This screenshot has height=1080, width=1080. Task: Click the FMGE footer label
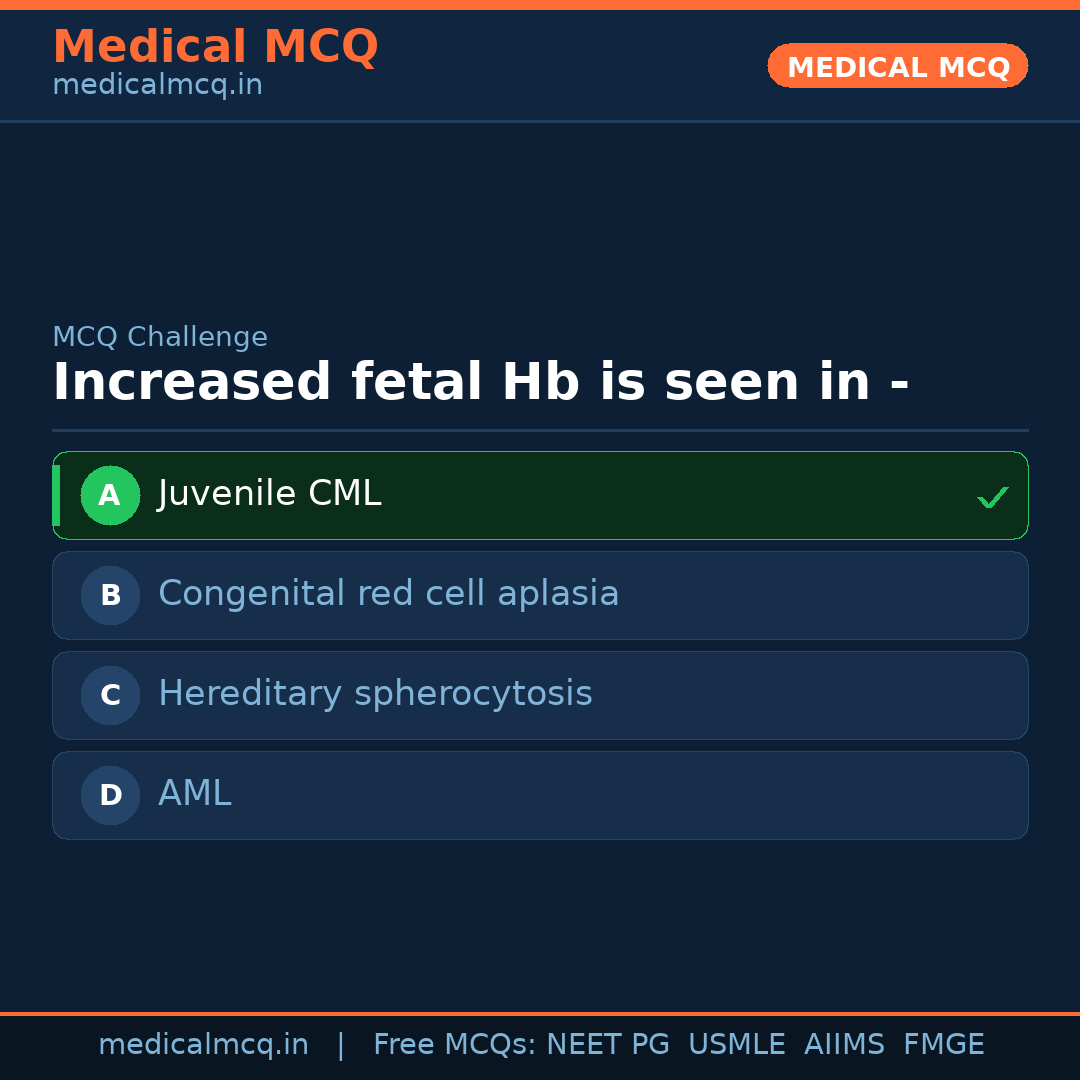point(944,1045)
